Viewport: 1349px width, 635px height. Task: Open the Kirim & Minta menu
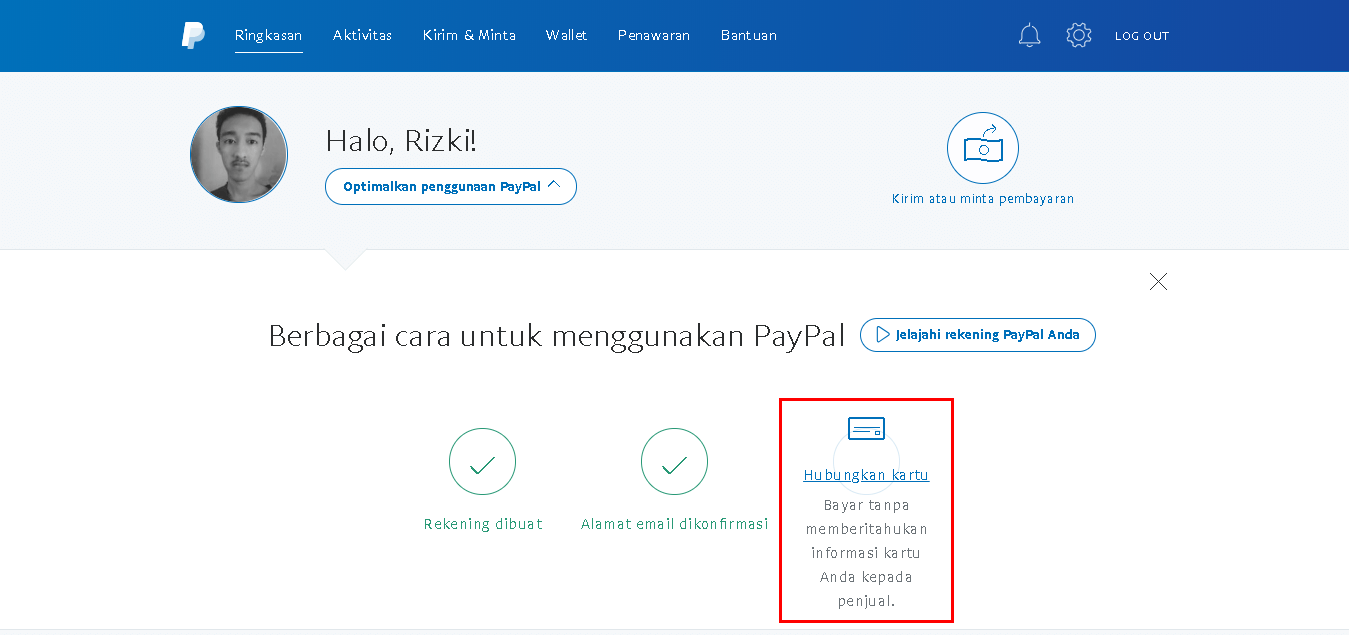click(x=469, y=35)
